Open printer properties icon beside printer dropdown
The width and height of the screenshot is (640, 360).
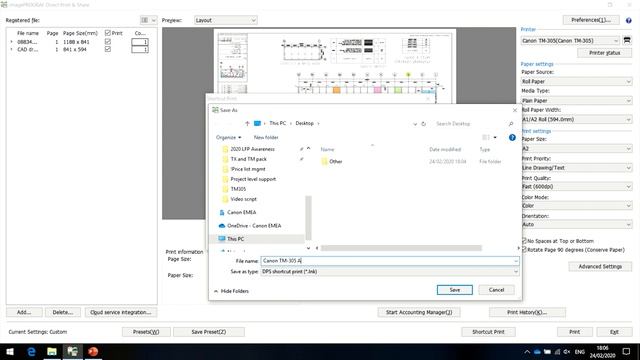(x=627, y=40)
